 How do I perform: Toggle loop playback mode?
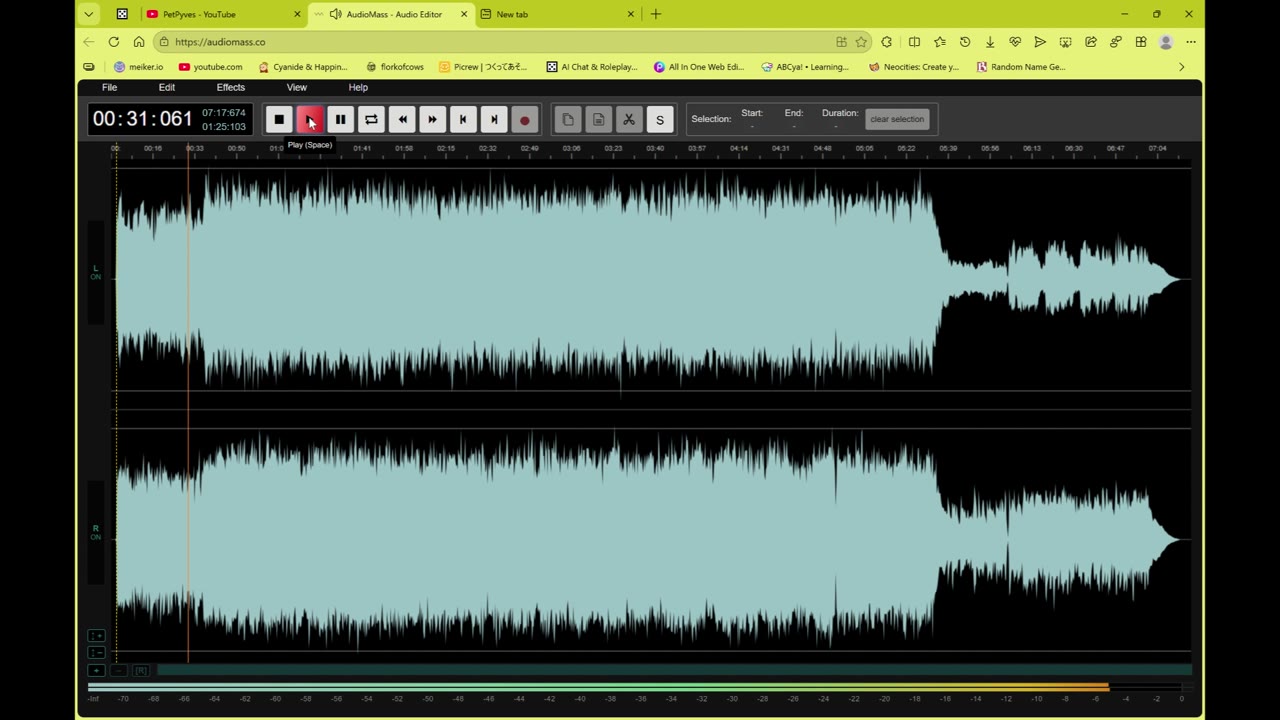tap(371, 120)
